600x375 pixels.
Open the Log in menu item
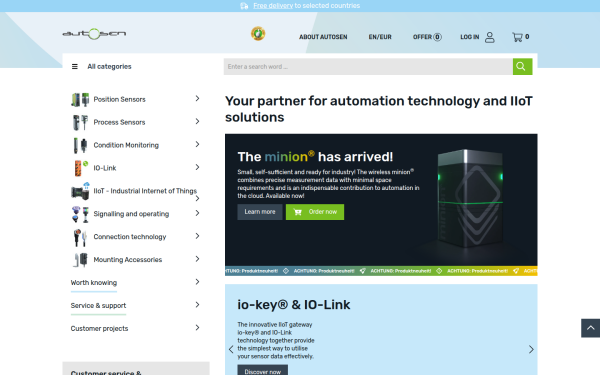[470, 37]
